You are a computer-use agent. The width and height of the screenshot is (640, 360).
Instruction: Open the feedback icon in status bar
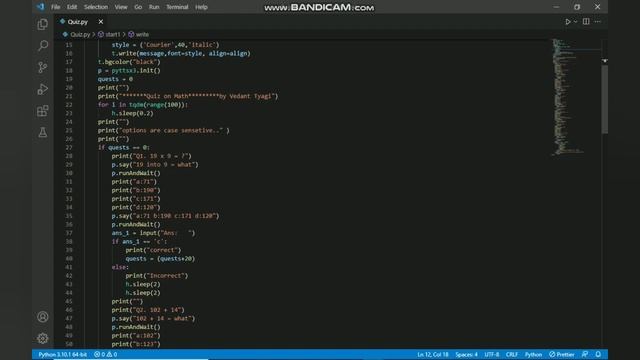pos(585,354)
